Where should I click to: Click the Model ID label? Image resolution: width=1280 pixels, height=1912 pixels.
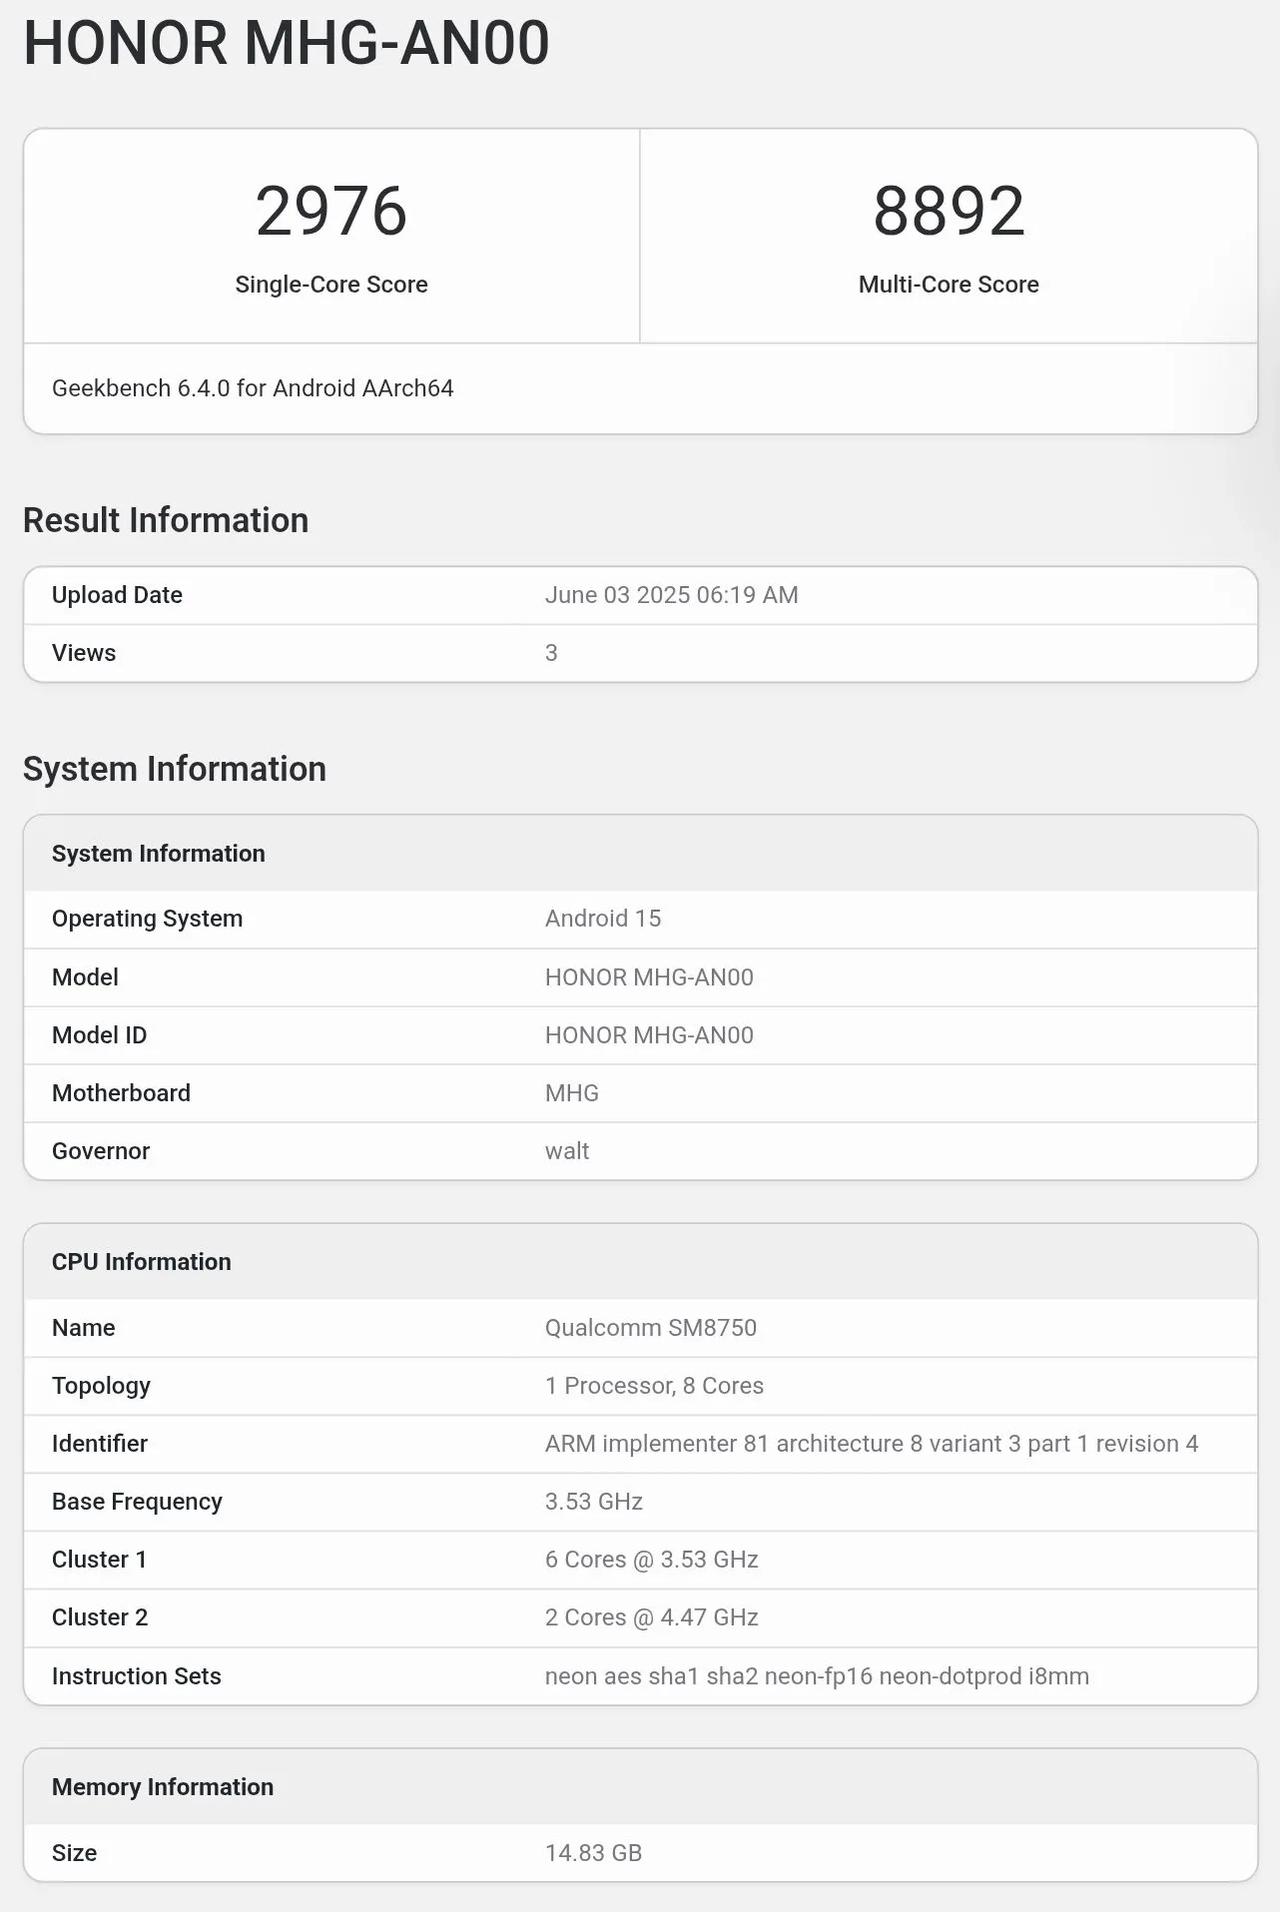99,1035
